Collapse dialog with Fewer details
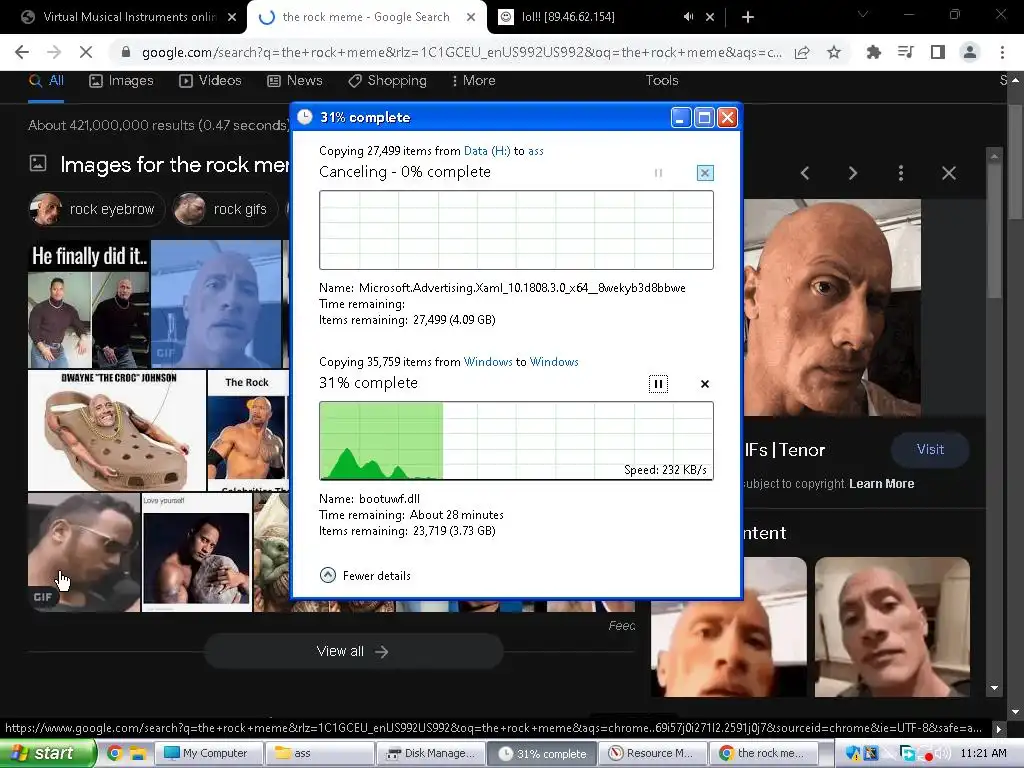Screen dimensions: 1024x768 (x=365, y=575)
